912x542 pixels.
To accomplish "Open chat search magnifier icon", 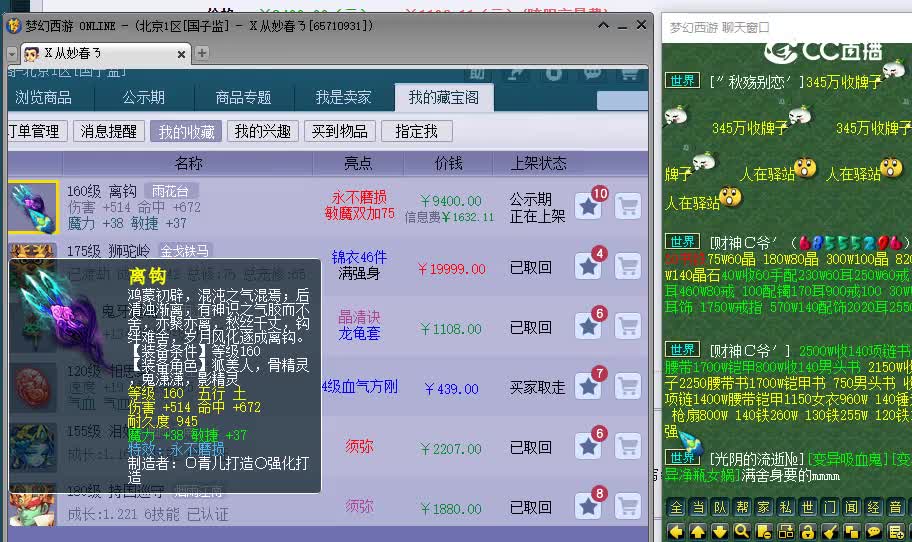I will [x=742, y=531].
